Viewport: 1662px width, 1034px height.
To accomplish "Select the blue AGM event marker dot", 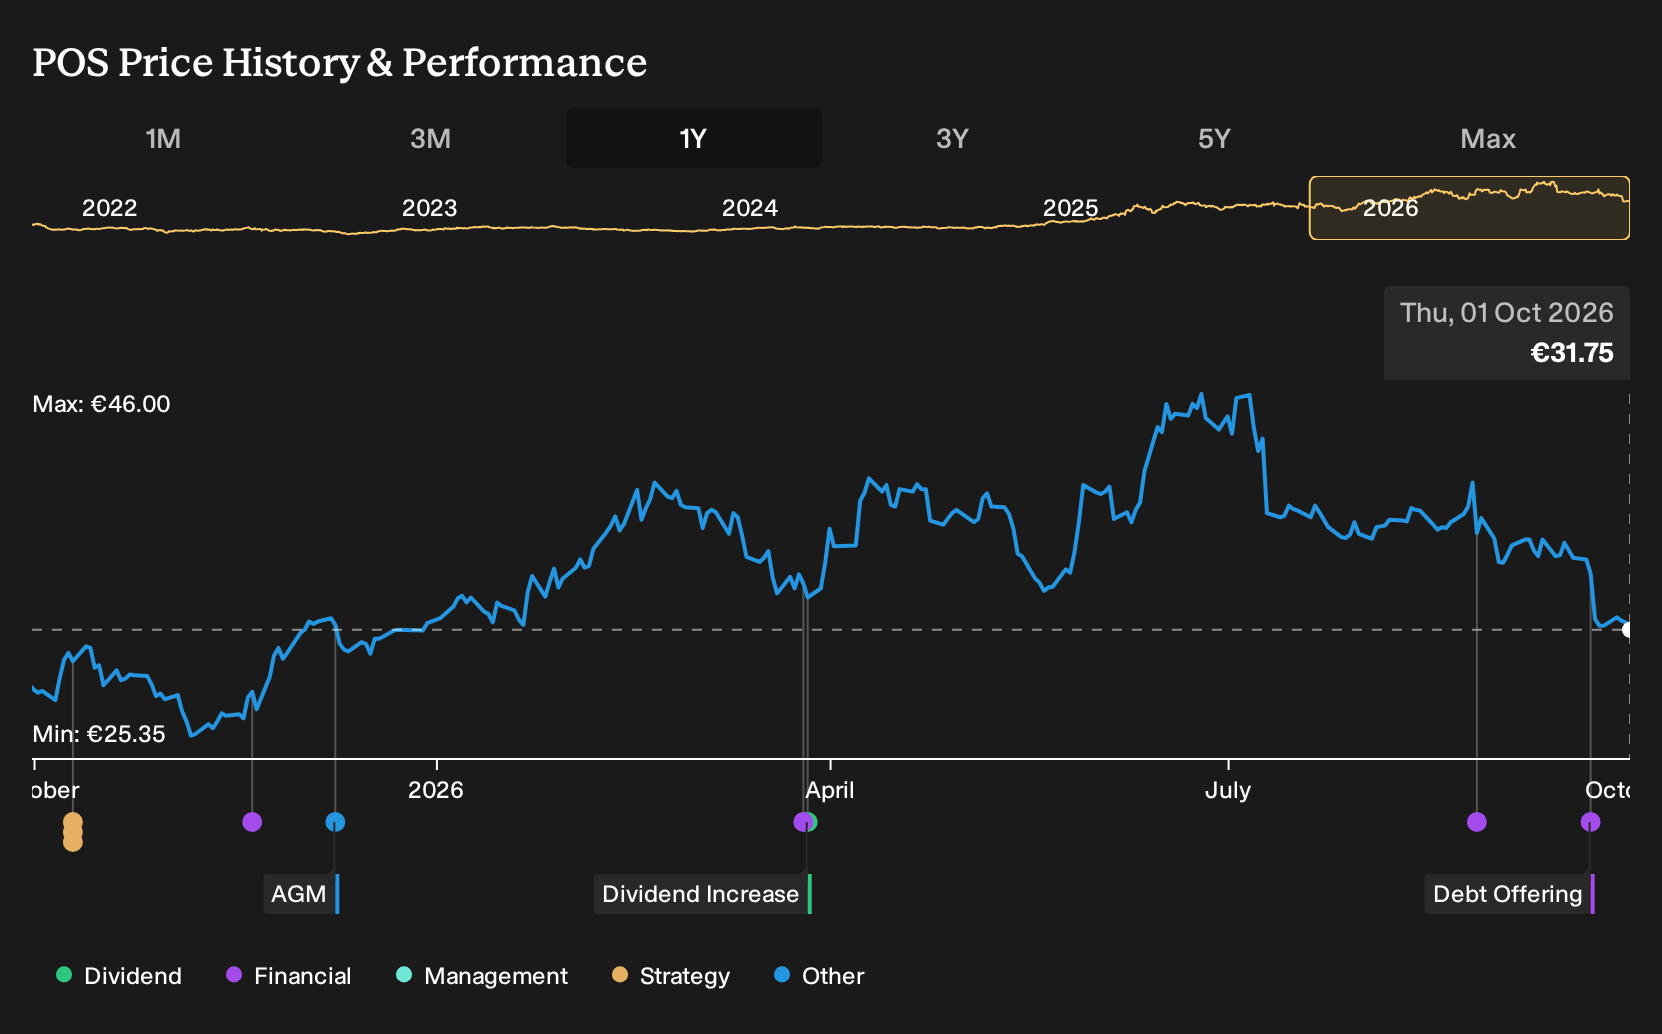I will pos(335,822).
